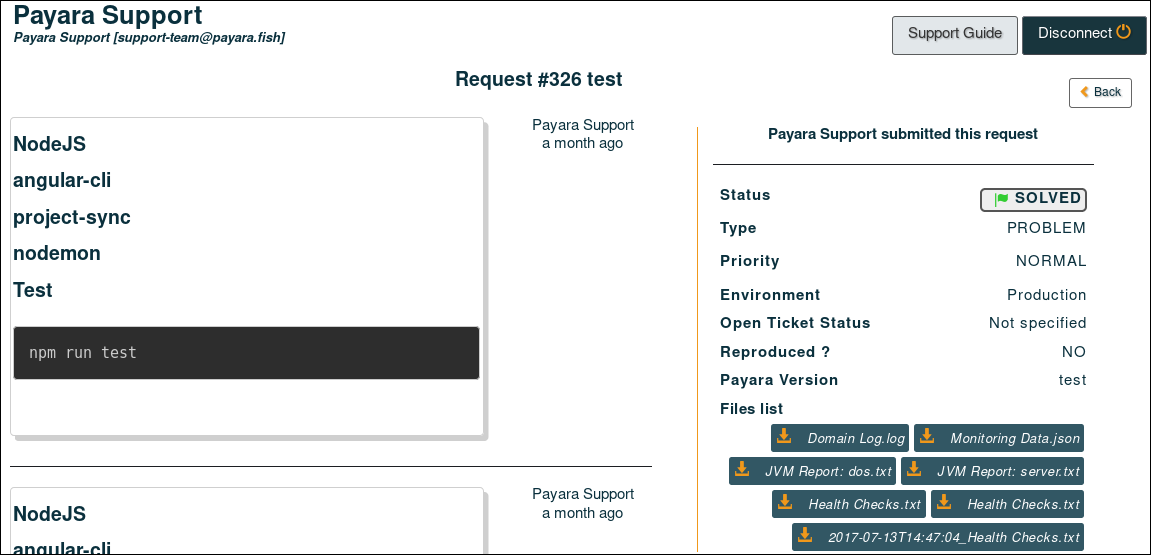Click the Type label
Screen dimensions: 1151x555
738,228
